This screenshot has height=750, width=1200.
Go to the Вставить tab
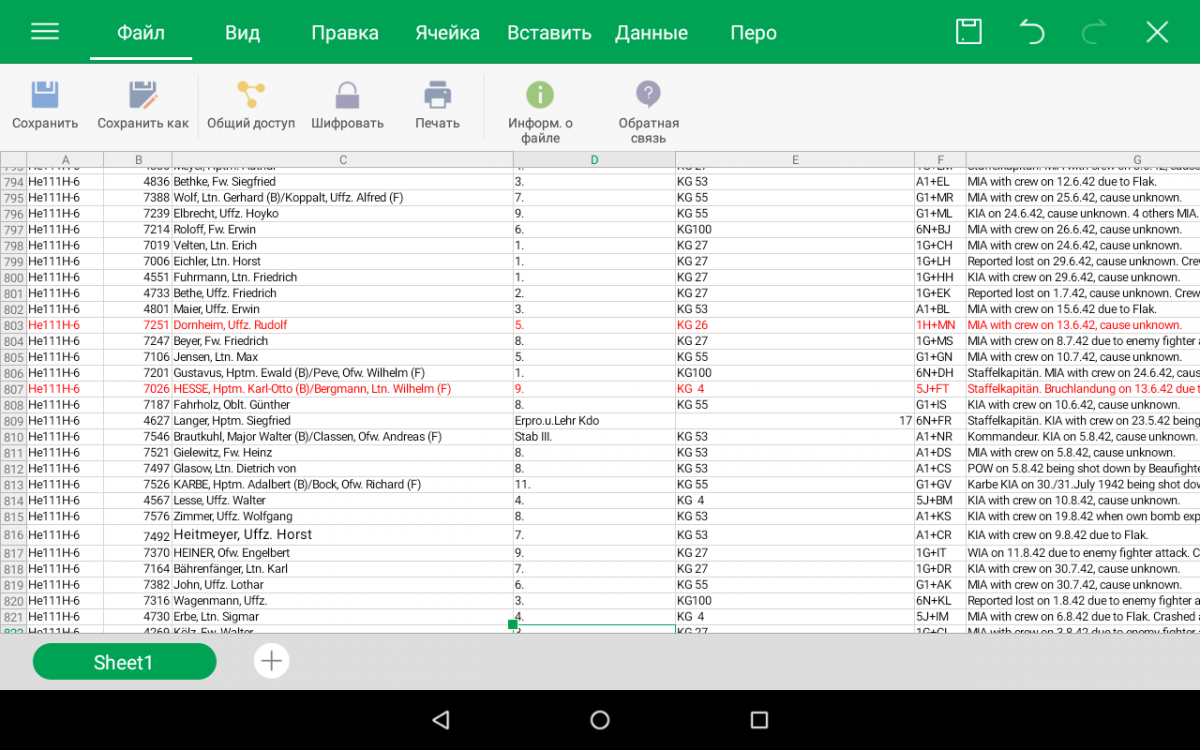pyautogui.click(x=549, y=33)
